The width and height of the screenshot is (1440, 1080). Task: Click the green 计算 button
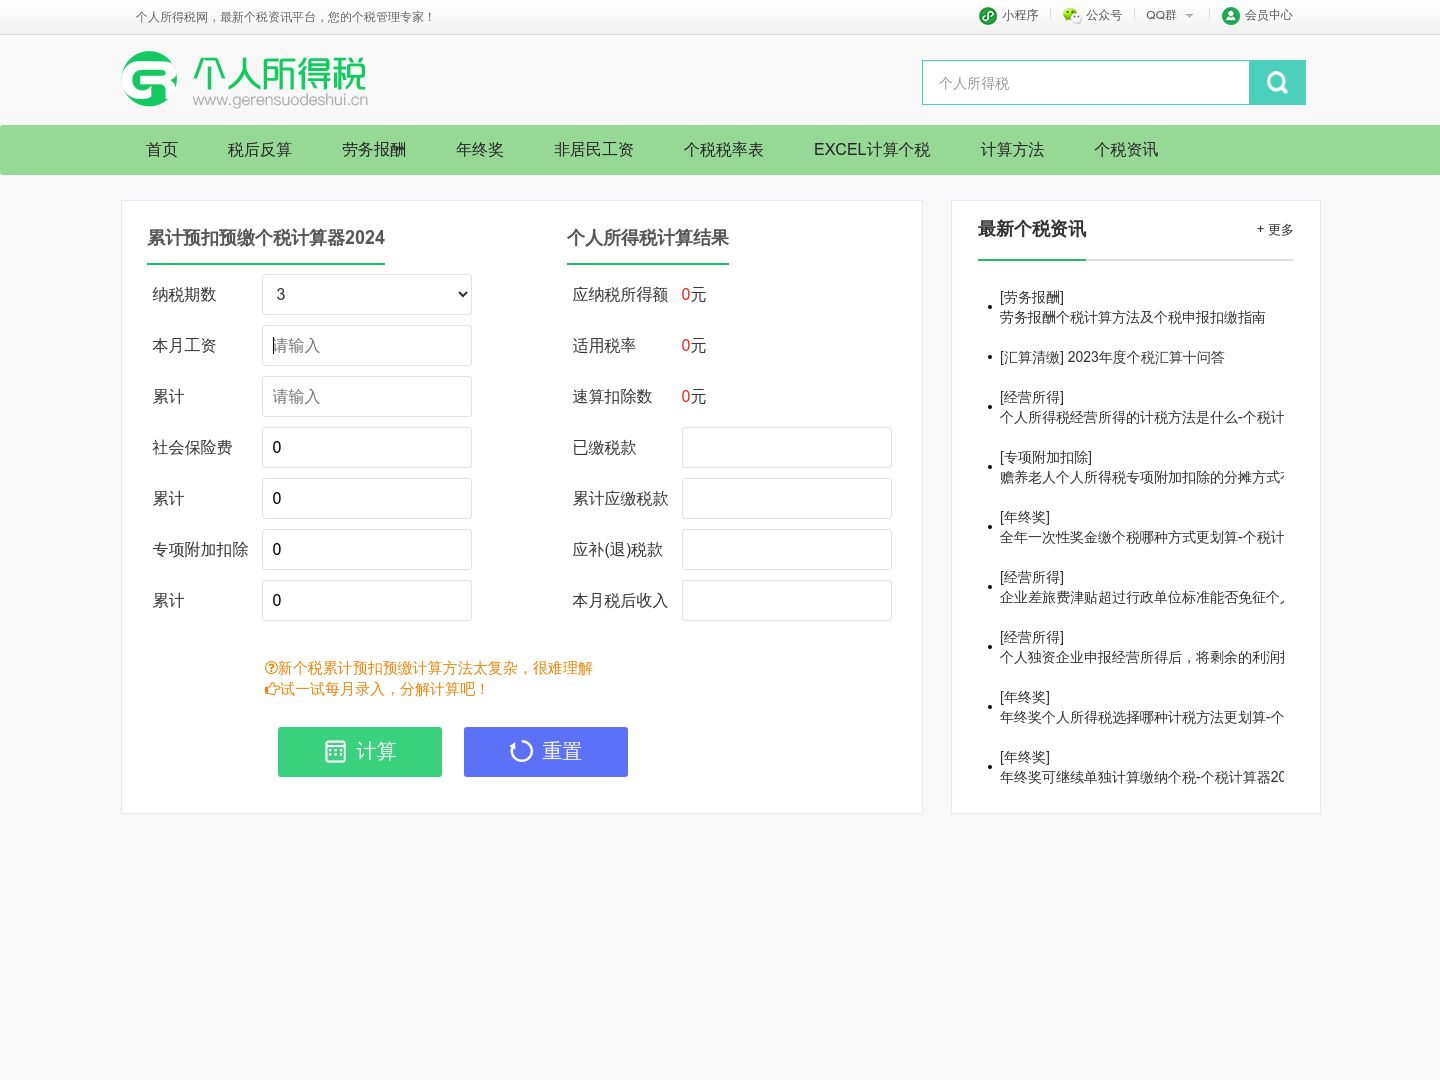coord(360,752)
